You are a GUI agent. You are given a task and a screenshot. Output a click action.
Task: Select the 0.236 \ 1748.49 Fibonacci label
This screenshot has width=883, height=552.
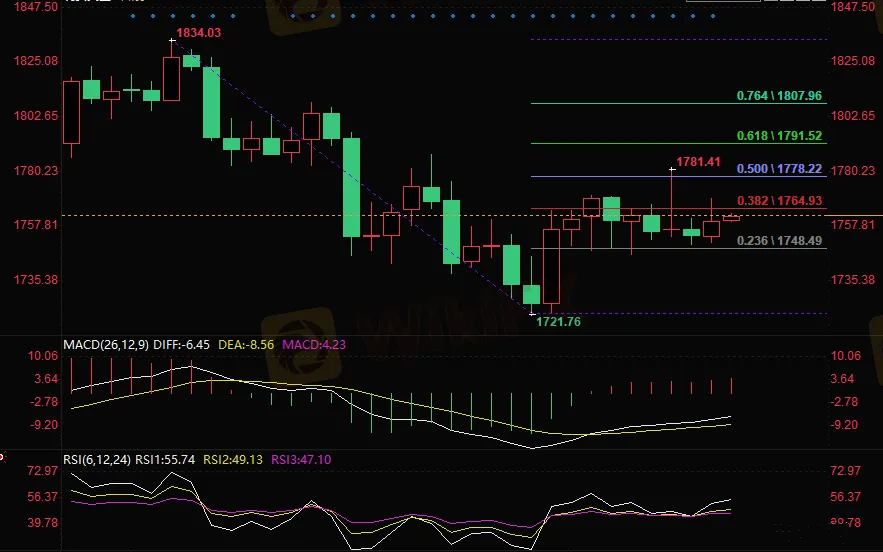[x=779, y=241]
